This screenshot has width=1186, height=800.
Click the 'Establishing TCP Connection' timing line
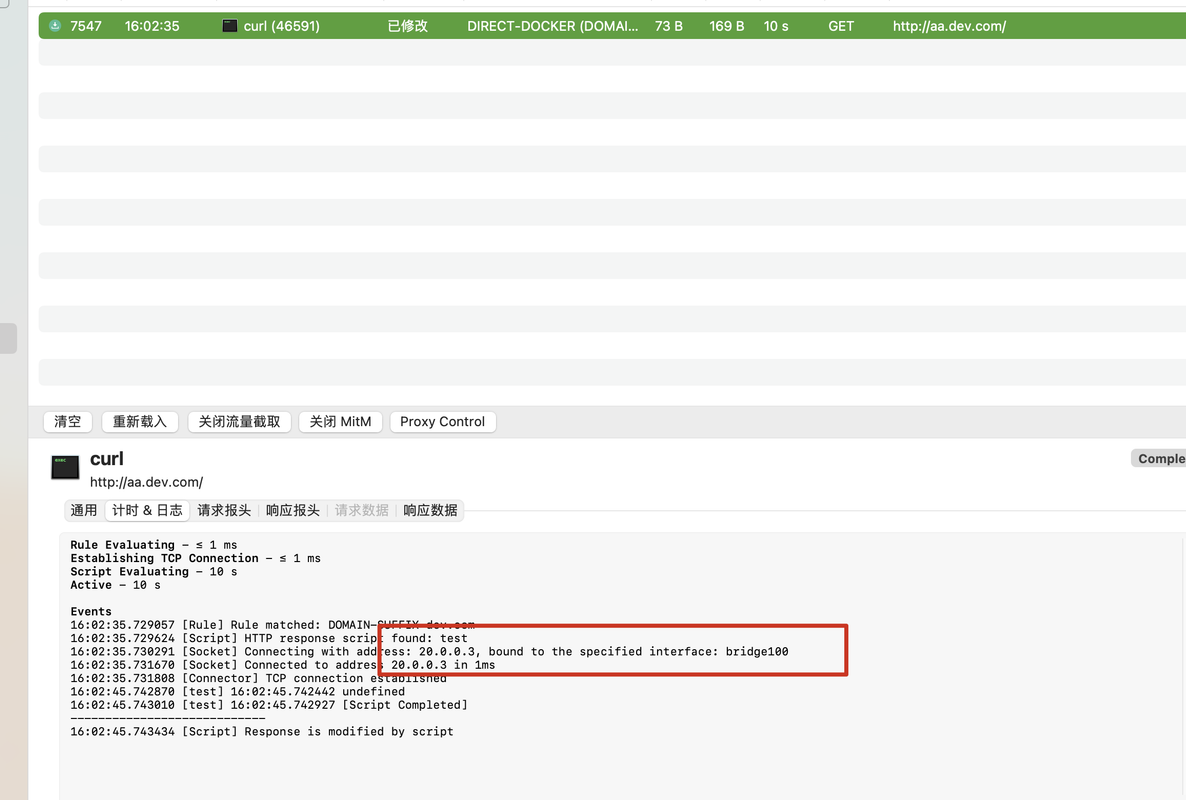point(195,559)
